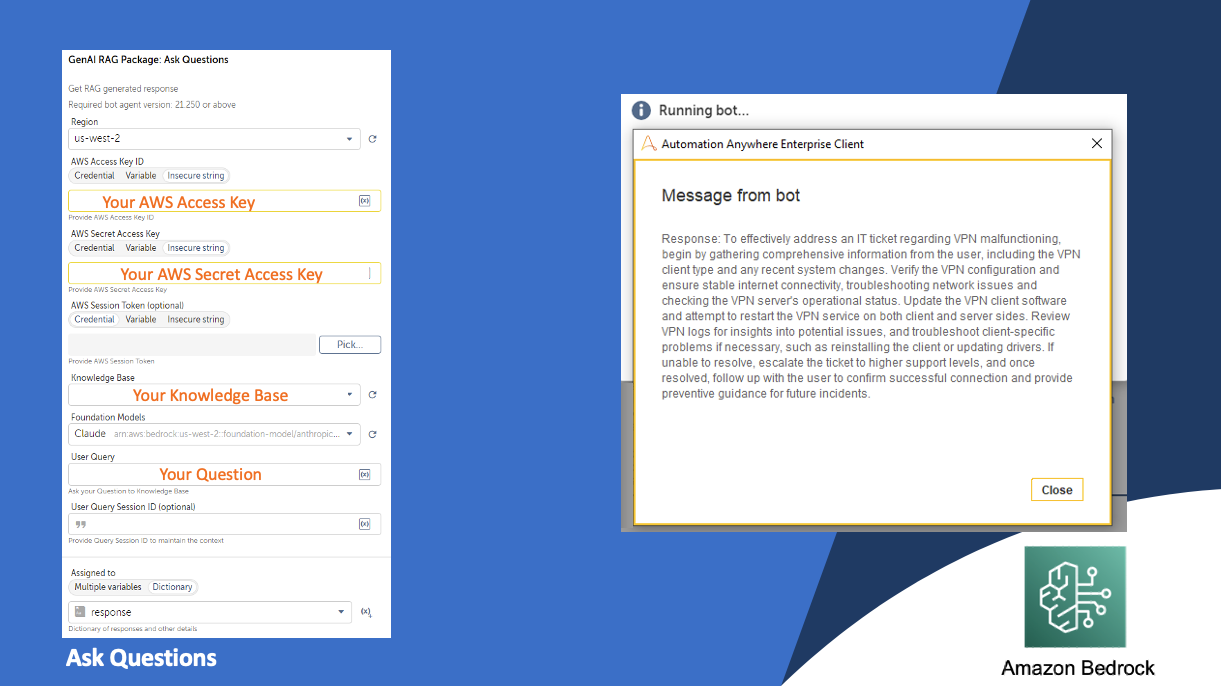The image size is (1221, 686).
Task: Refresh the Region list icon
Action: point(372,140)
